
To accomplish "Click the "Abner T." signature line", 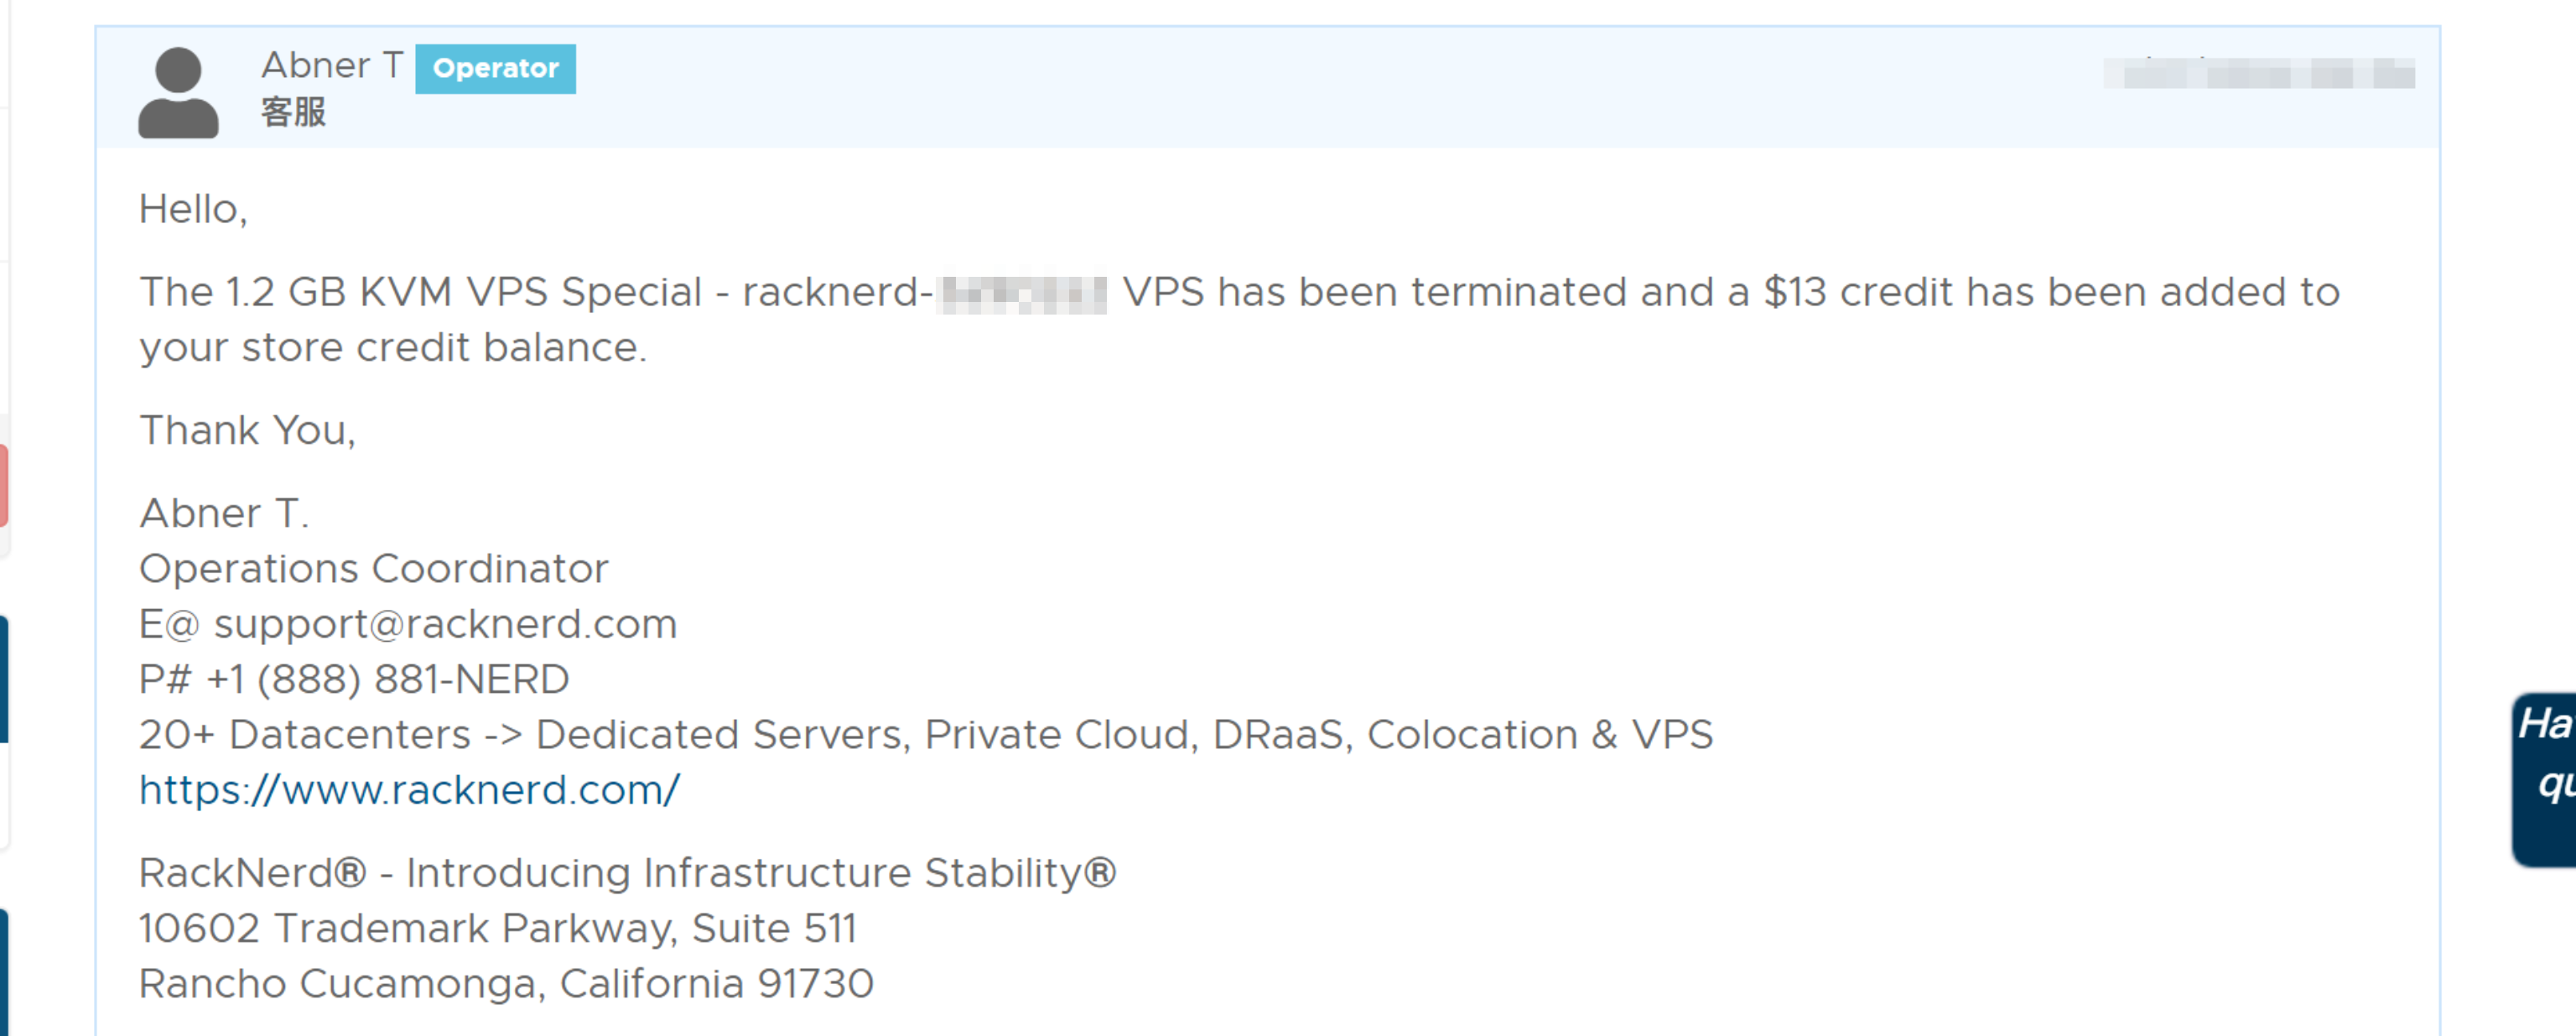I will (224, 514).
